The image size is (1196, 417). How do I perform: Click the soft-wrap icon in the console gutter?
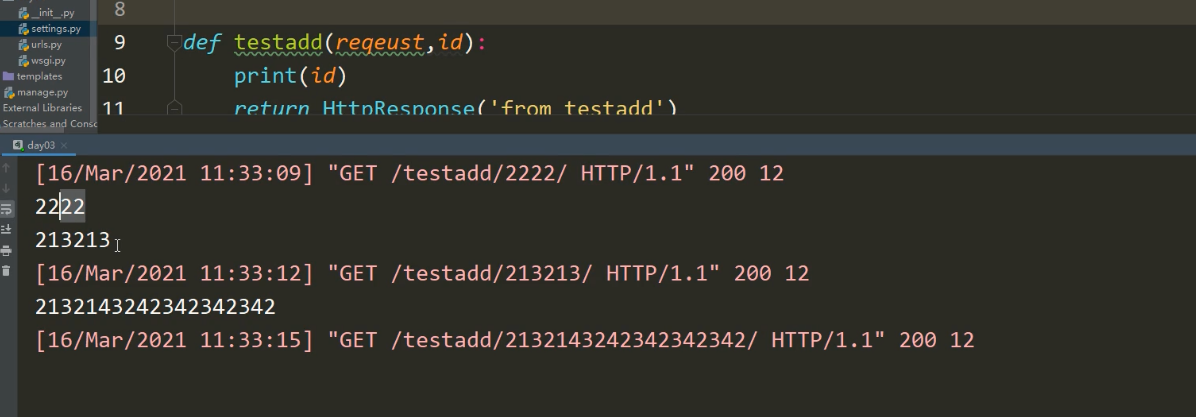coord(7,209)
